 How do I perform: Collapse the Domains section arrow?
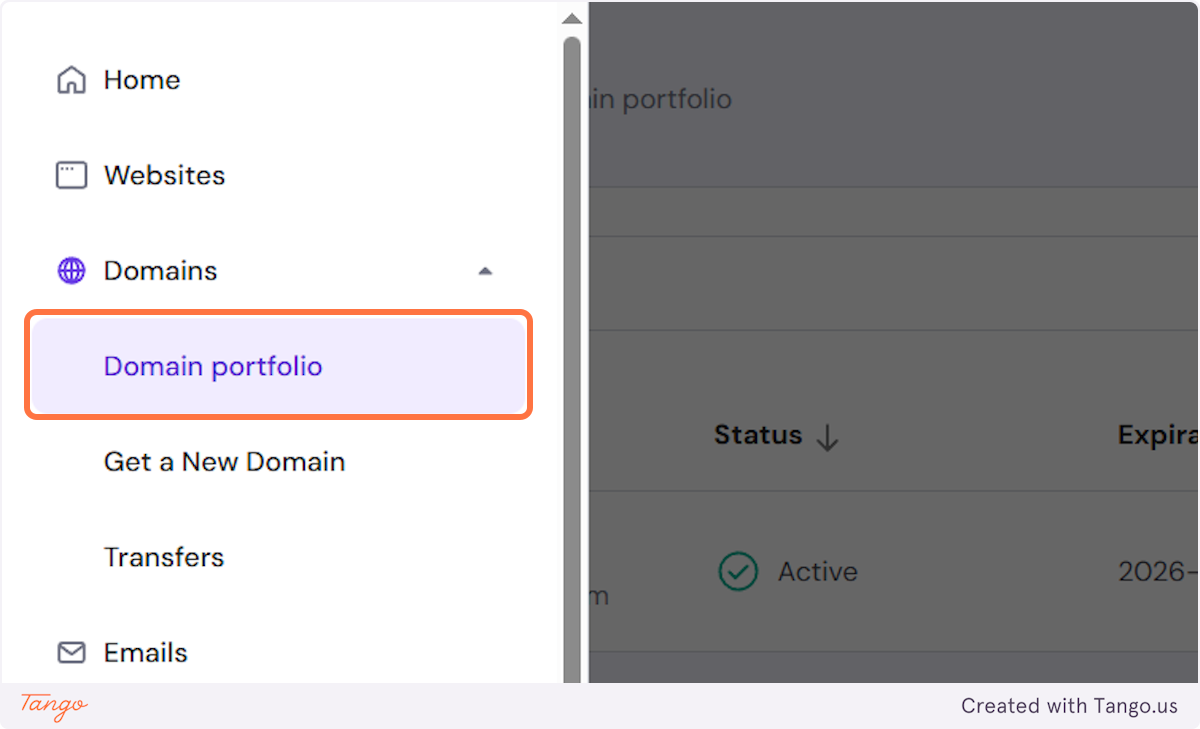point(485,271)
